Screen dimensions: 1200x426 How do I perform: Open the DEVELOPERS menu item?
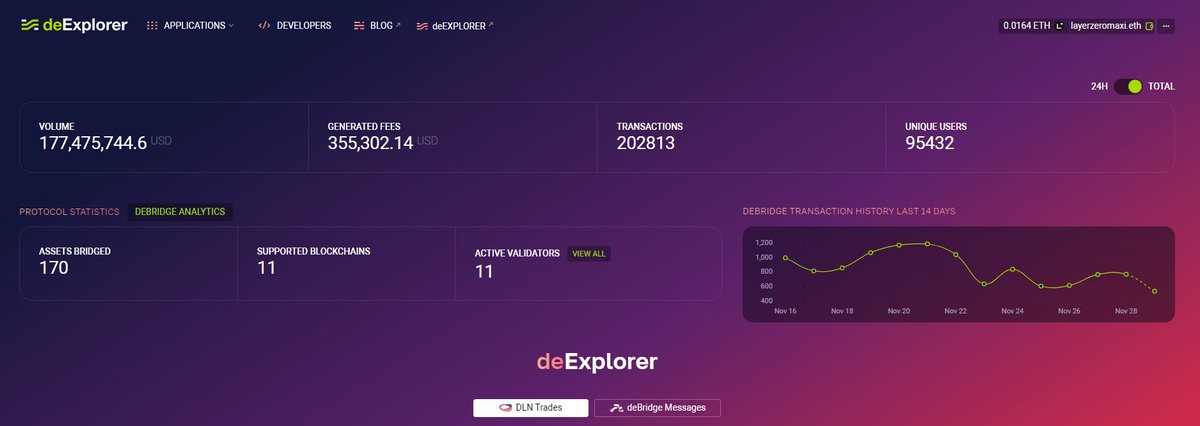click(x=294, y=25)
